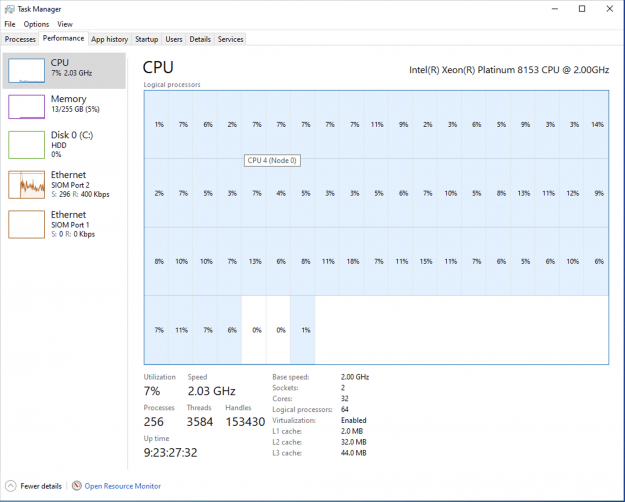Click the 'Memory' label in sidebar
Image resolution: width=625 pixels, height=502 pixels.
click(x=69, y=99)
